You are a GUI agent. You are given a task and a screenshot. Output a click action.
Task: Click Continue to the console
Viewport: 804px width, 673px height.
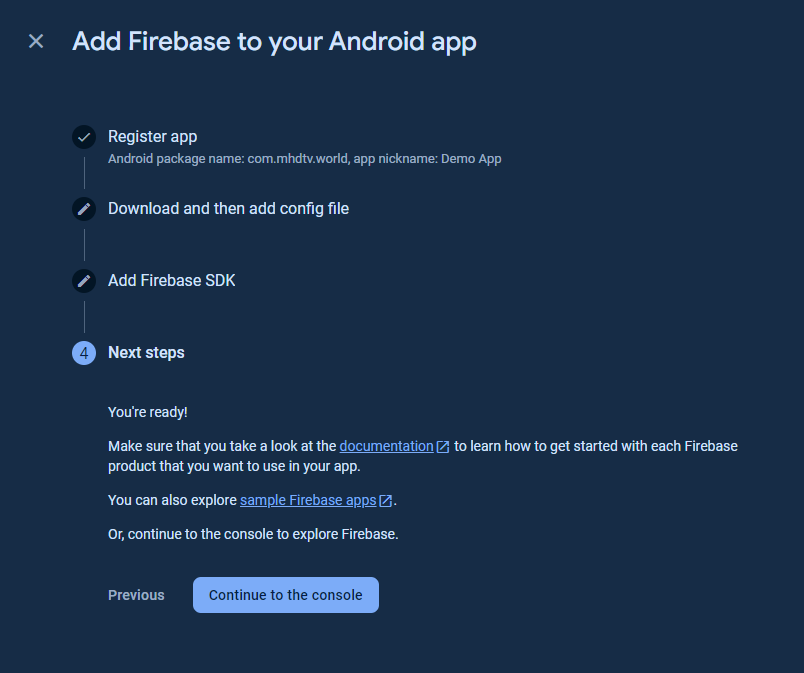pos(286,595)
